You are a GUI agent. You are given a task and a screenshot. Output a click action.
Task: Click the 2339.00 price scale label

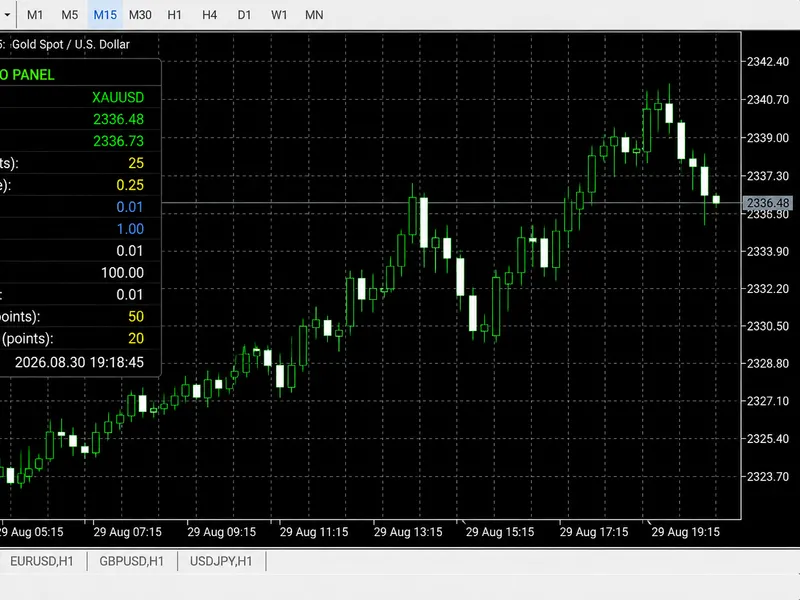tap(768, 138)
